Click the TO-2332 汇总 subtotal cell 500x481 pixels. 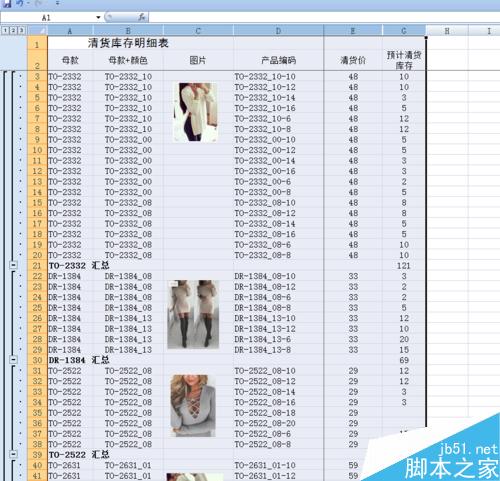pos(79,266)
